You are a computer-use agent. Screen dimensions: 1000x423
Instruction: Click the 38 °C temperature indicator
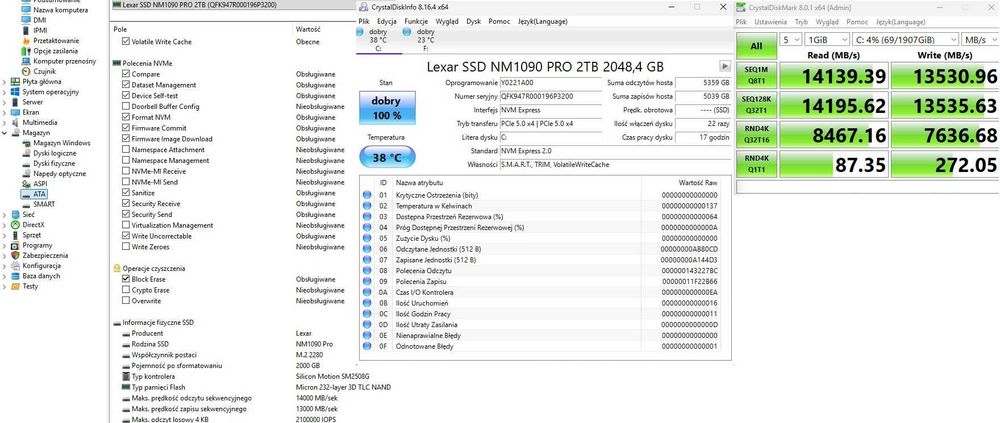point(386,157)
